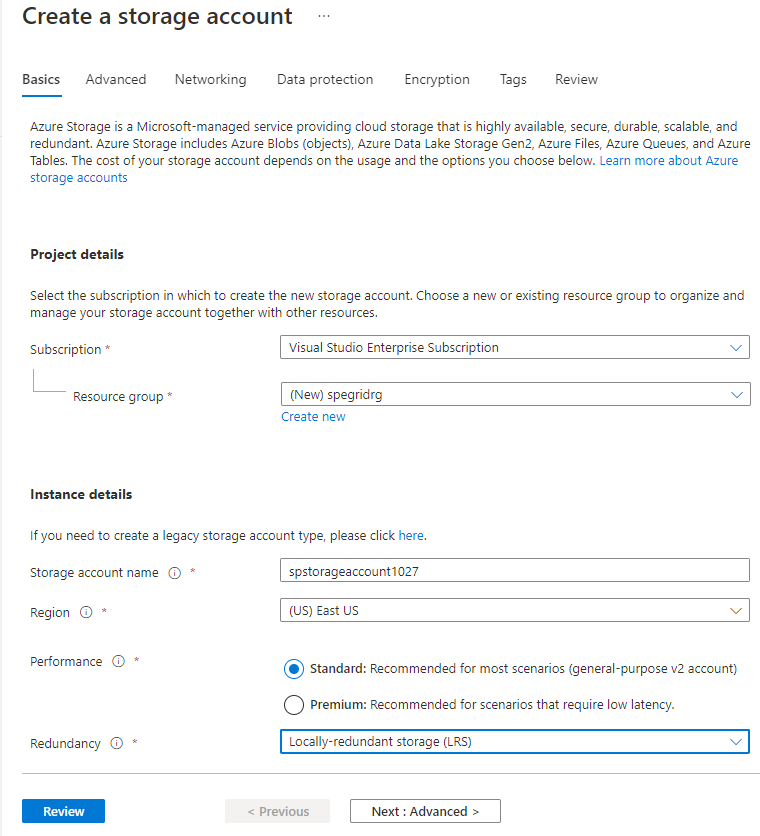
Task: Click the Region info icon
Action: (x=86, y=612)
